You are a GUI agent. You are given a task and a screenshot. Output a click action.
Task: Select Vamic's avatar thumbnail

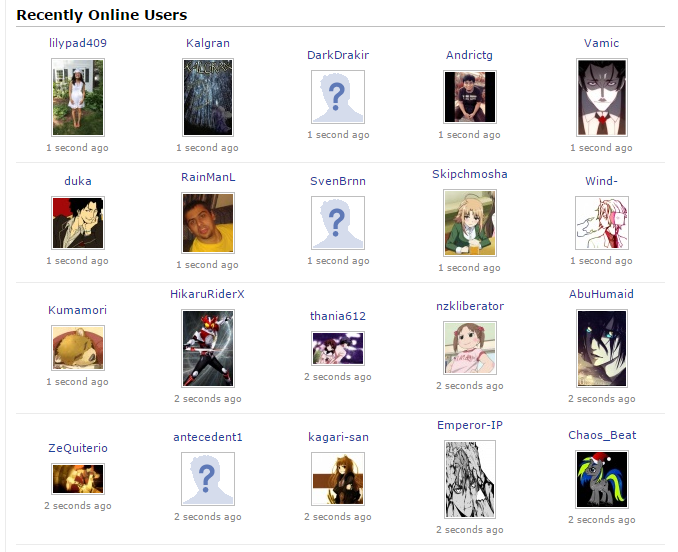[601, 97]
